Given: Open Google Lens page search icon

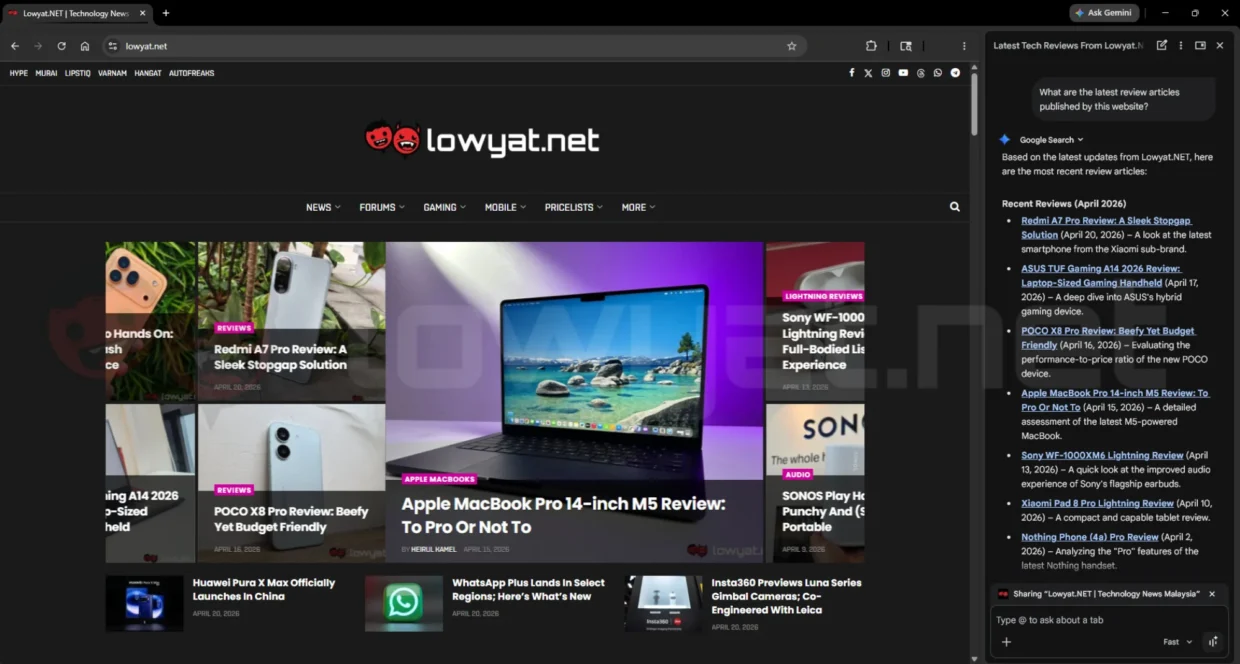Looking at the screenshot, I should tap(906, 46).
